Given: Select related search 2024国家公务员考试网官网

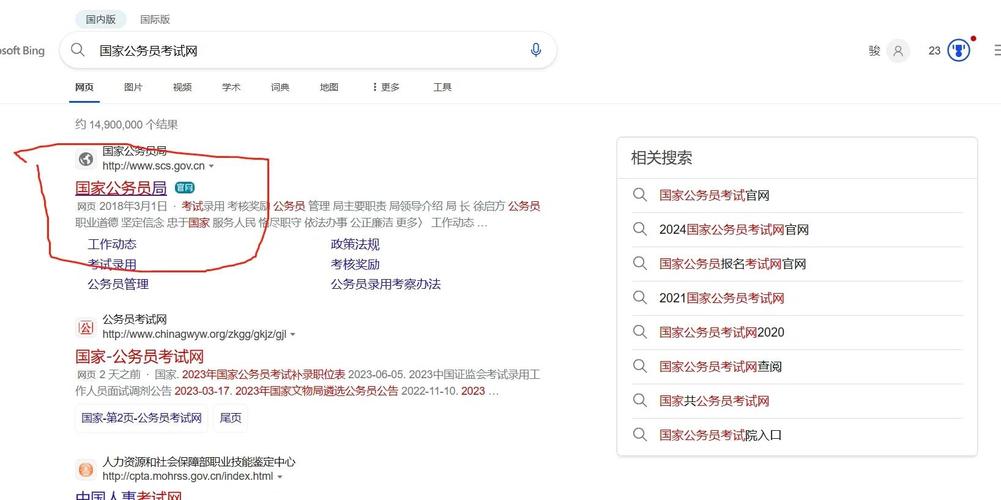Looking at the screenshot, I should click(x=734, y=229).
